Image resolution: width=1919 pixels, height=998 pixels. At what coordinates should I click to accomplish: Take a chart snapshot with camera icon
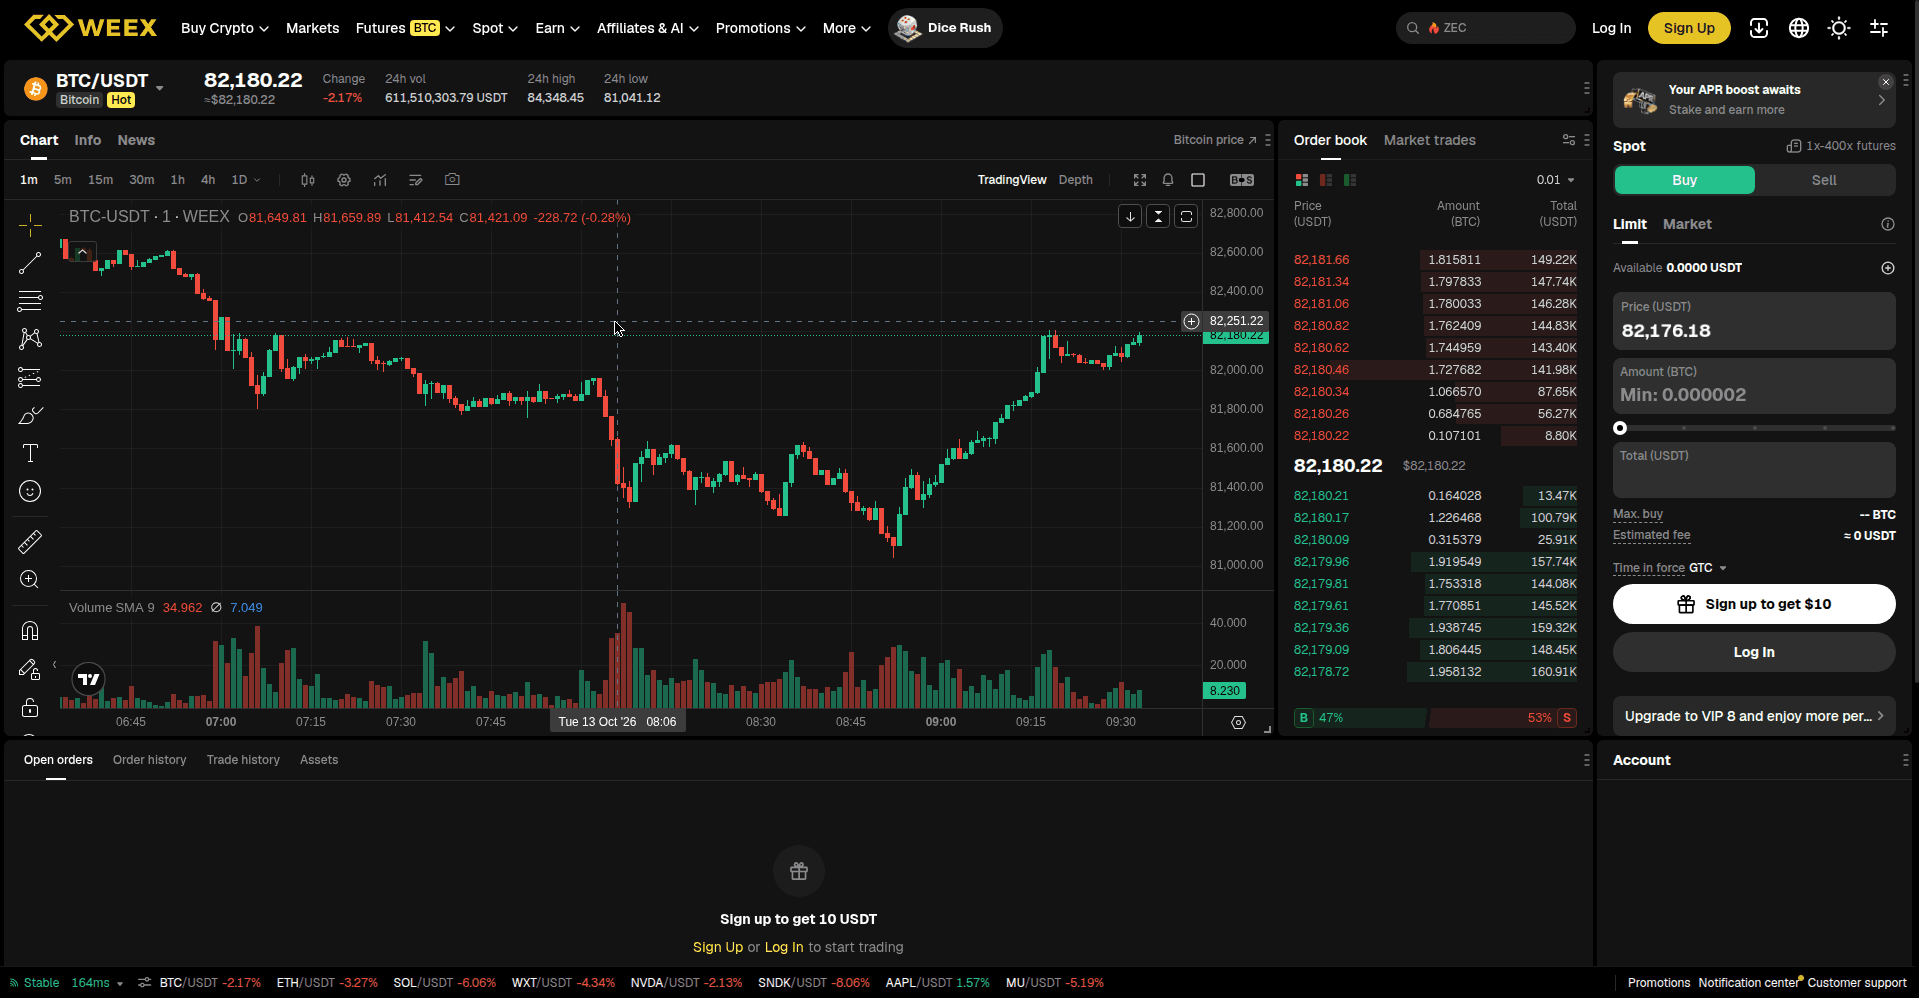click(x=452, y=180)
